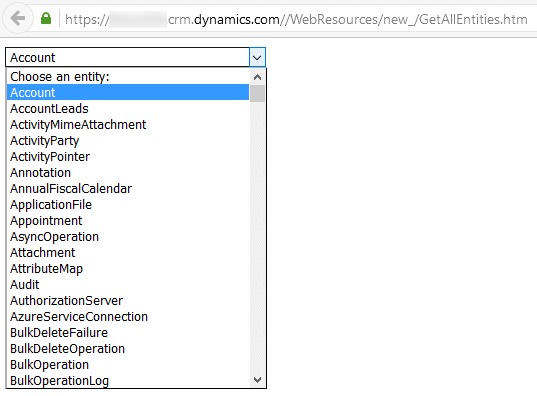Screen dimensions: 537x396
Task: Select BulkOperationLog entity option
Action: pos(128,381)
